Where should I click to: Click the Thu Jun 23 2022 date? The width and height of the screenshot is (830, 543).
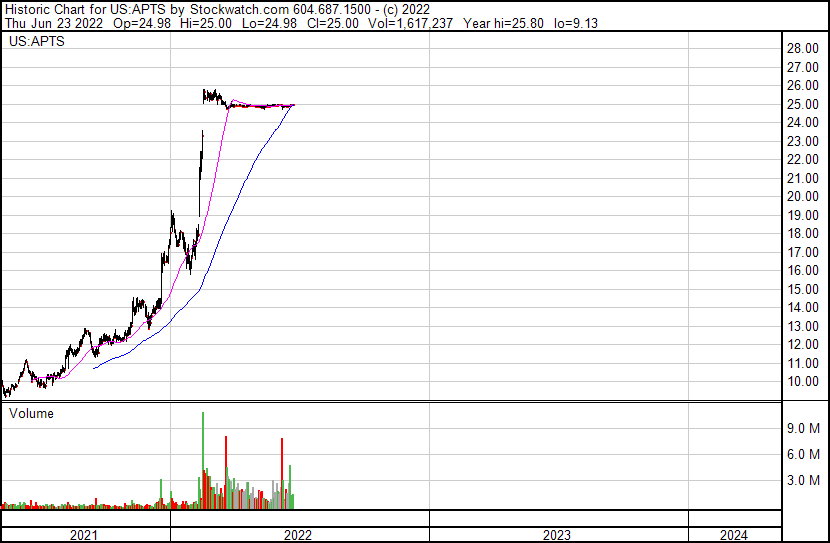(53, 23)
